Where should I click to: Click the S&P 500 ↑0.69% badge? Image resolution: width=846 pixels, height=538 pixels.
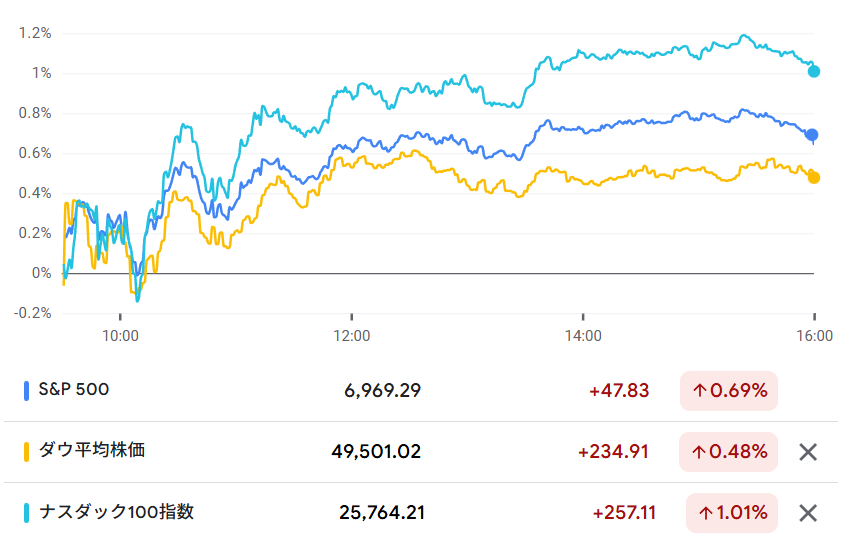click(x=728, y=391)
